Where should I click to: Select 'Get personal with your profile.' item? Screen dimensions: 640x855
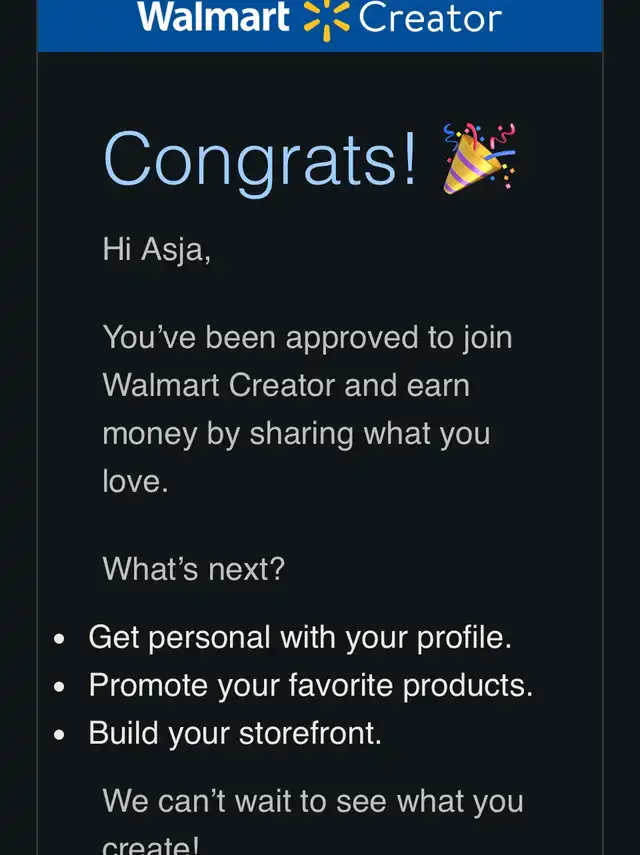(300, 637)
